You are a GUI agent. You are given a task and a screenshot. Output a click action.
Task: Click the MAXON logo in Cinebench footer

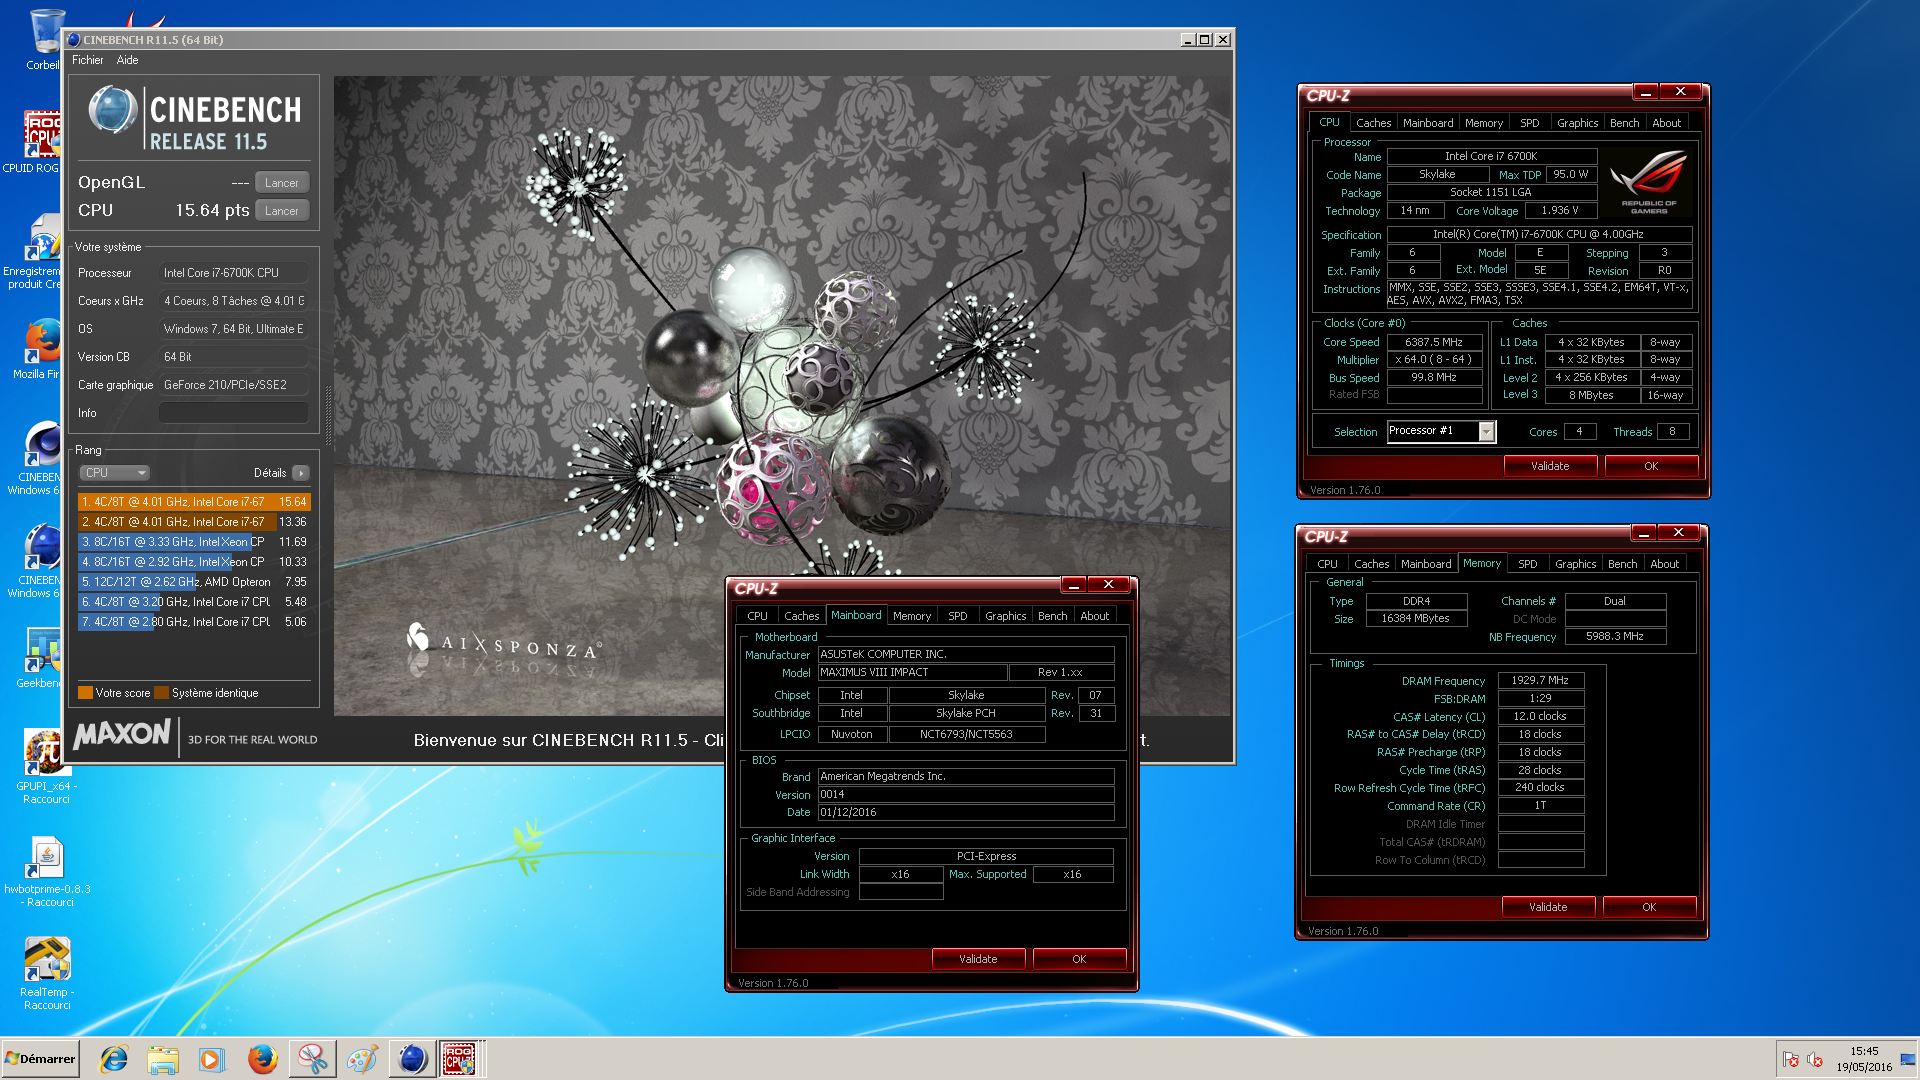tap(122, 735)
